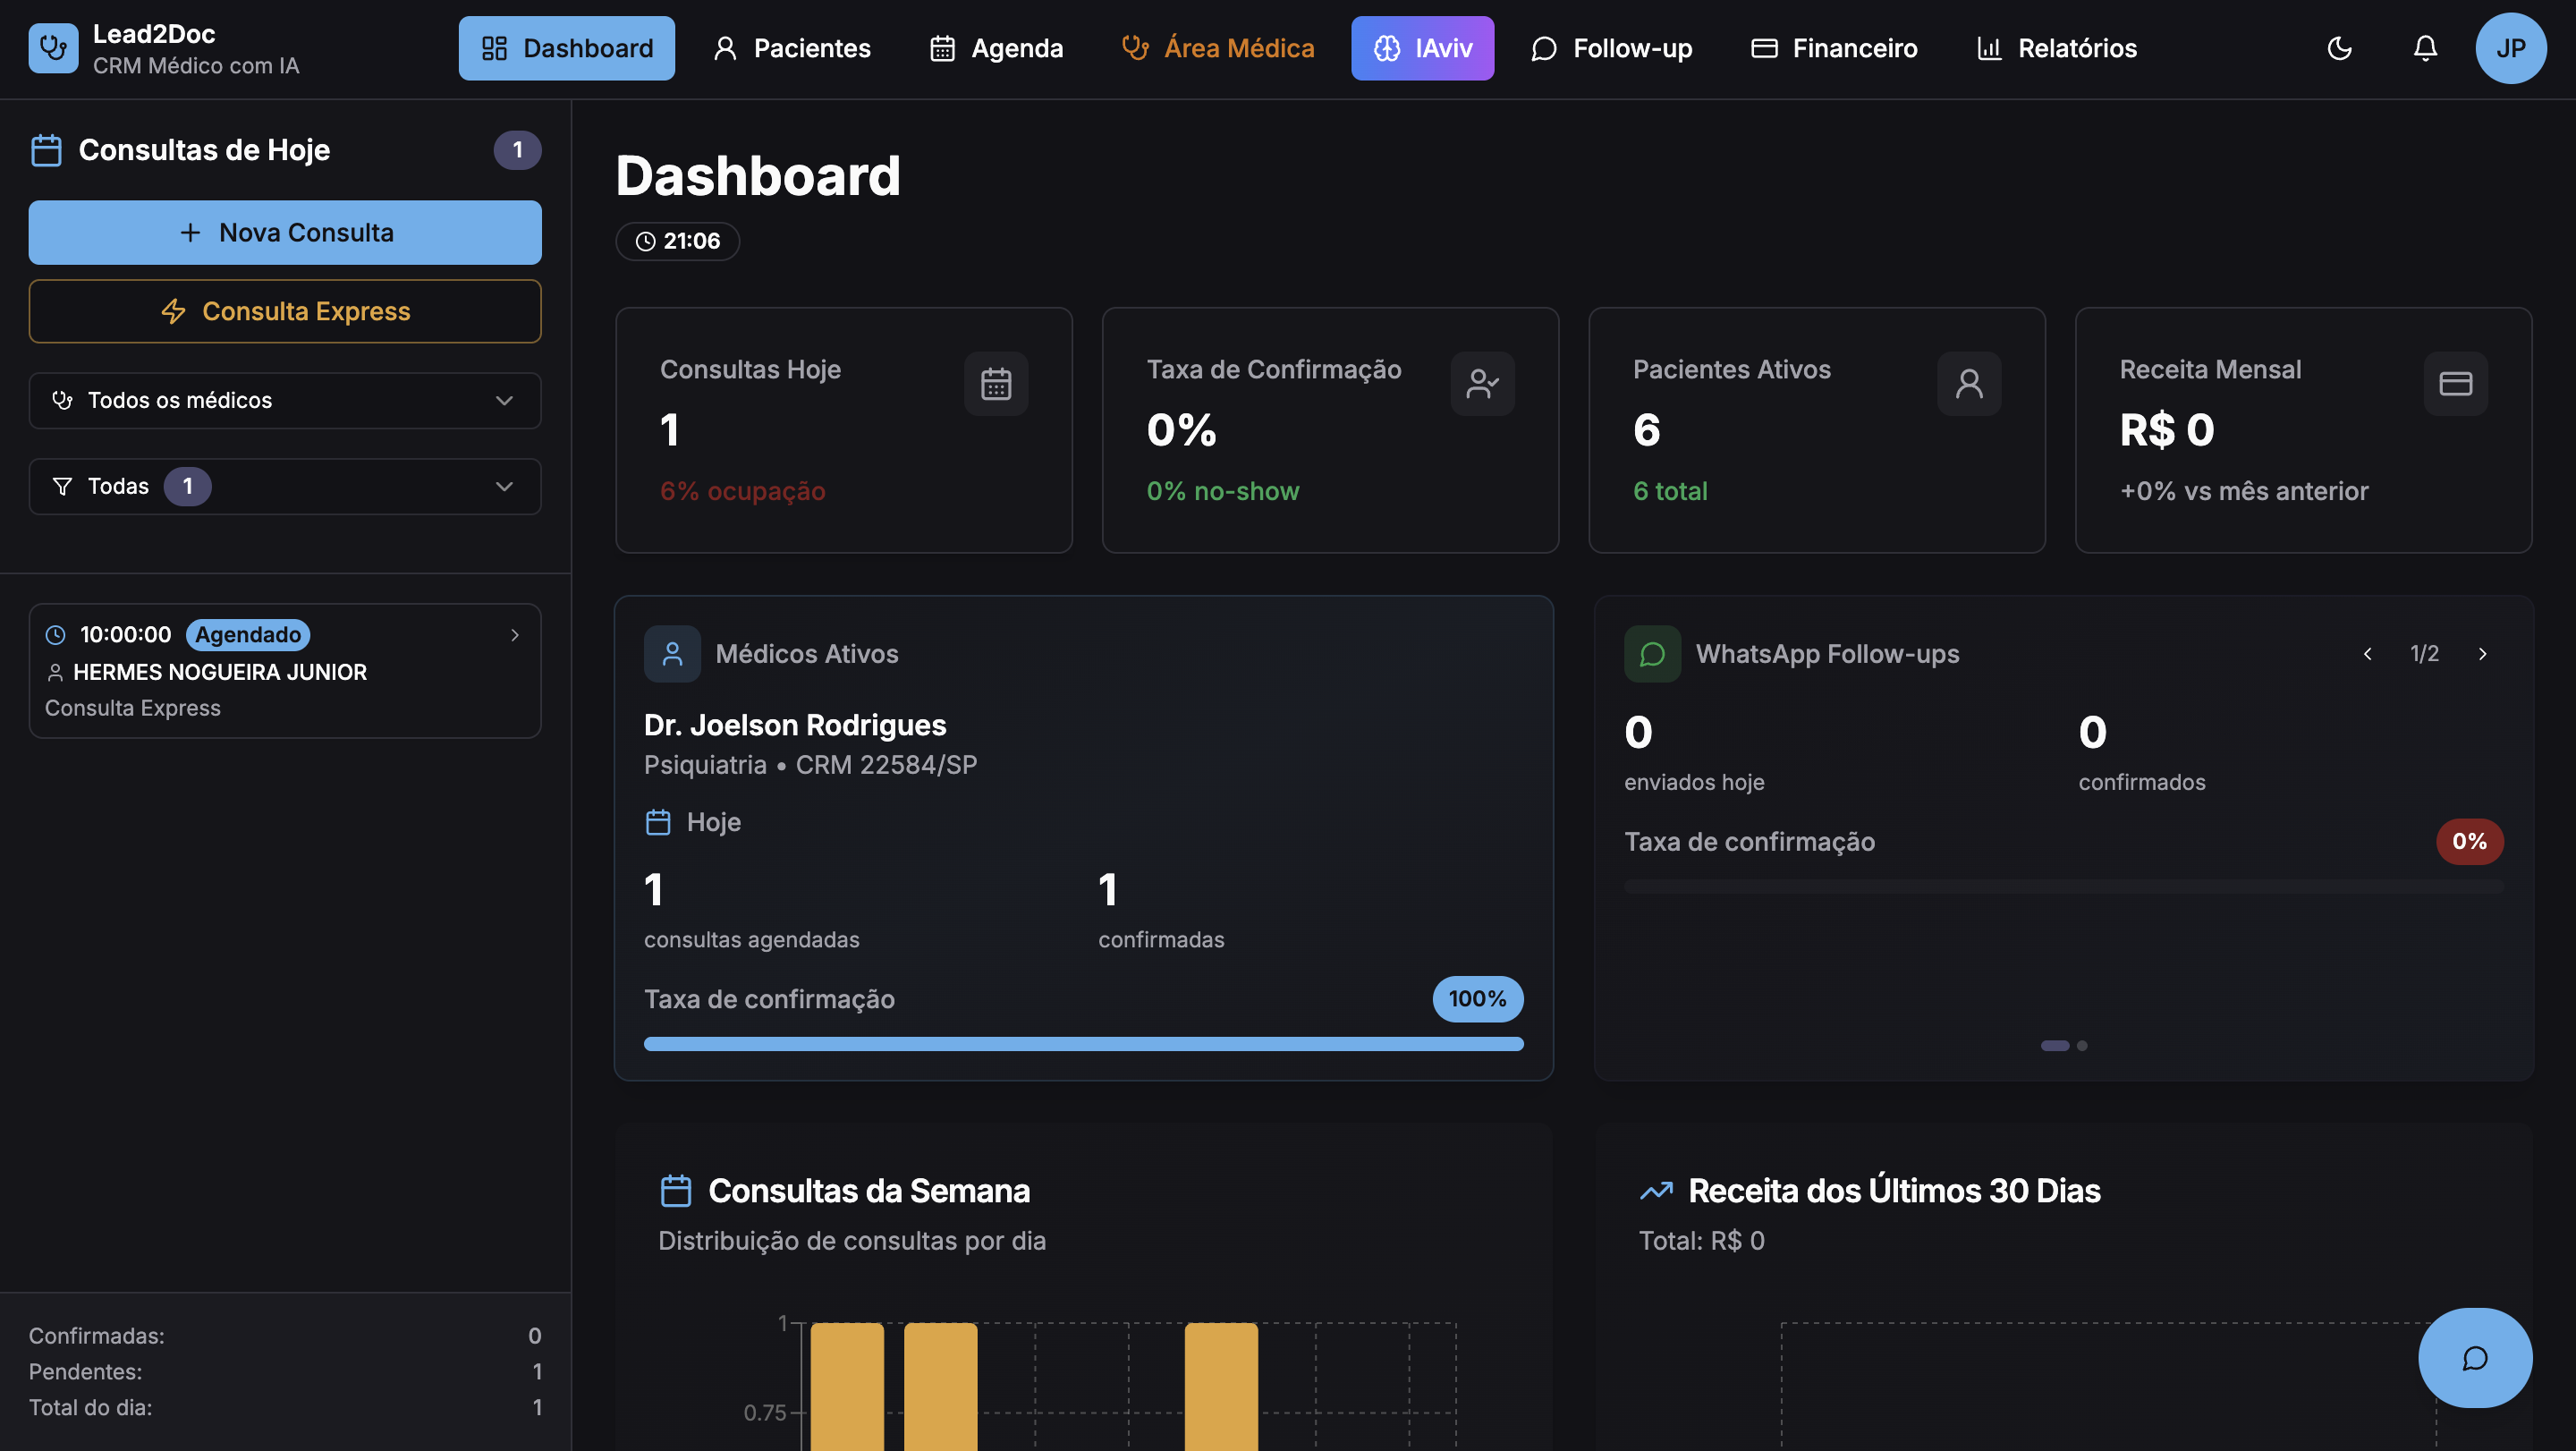Click user-check icon in Taxa de Confirmação card
2576x1451 pixels.
(1482, 384)
